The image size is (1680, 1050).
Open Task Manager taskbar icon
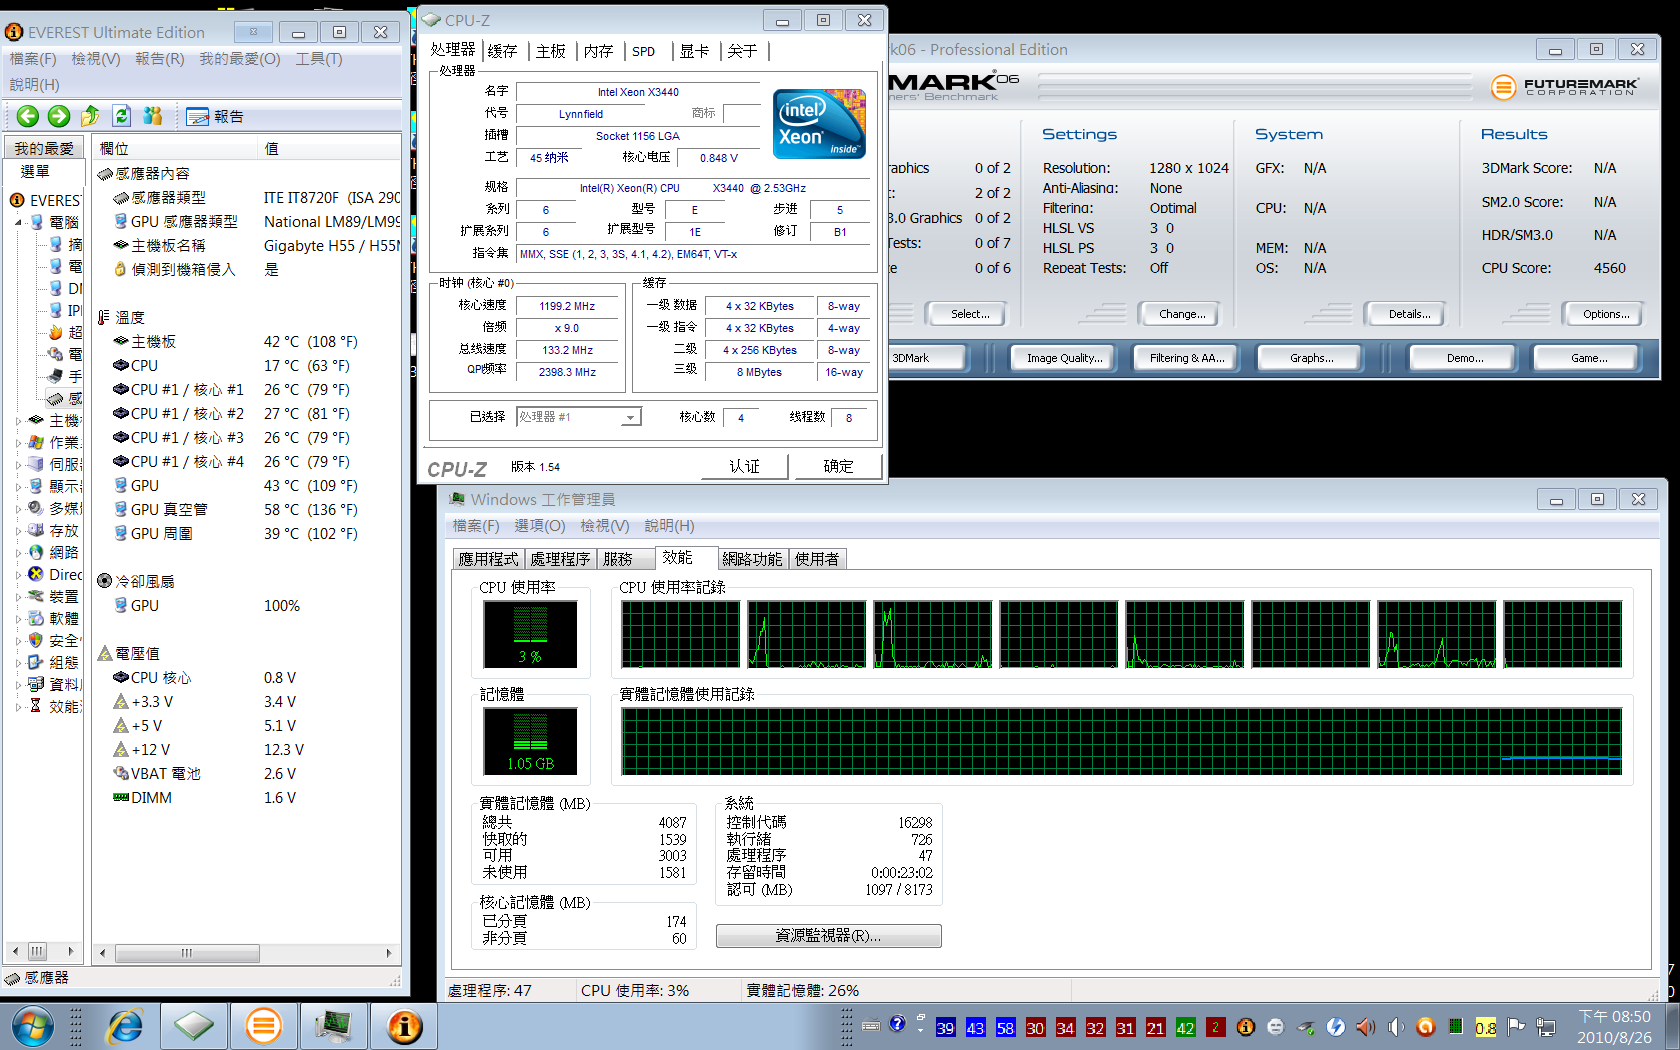click(x=333, y=1026)
